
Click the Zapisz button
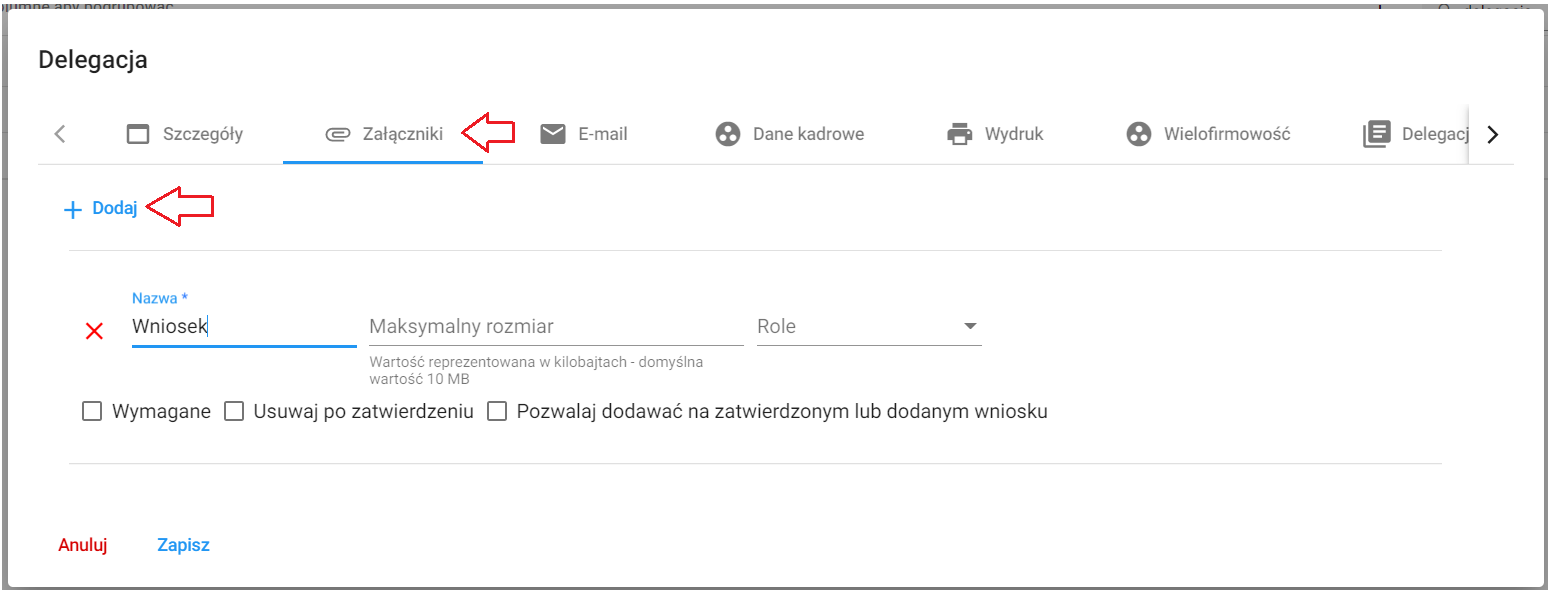[183, 545]
